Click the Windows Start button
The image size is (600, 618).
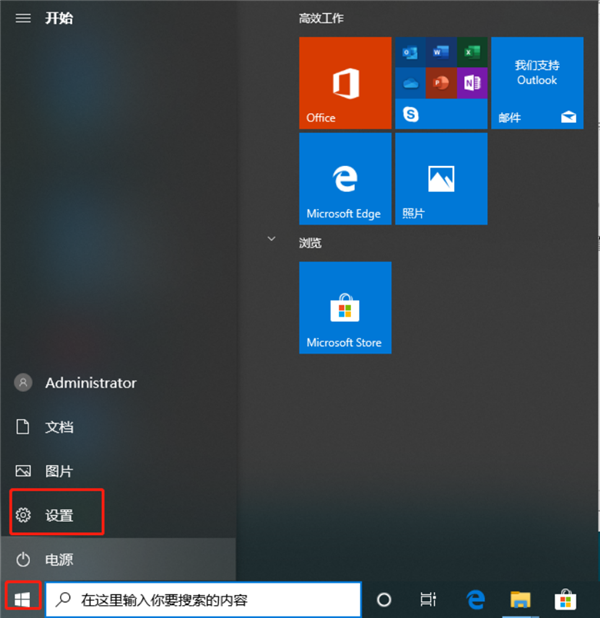coord(23,599)
